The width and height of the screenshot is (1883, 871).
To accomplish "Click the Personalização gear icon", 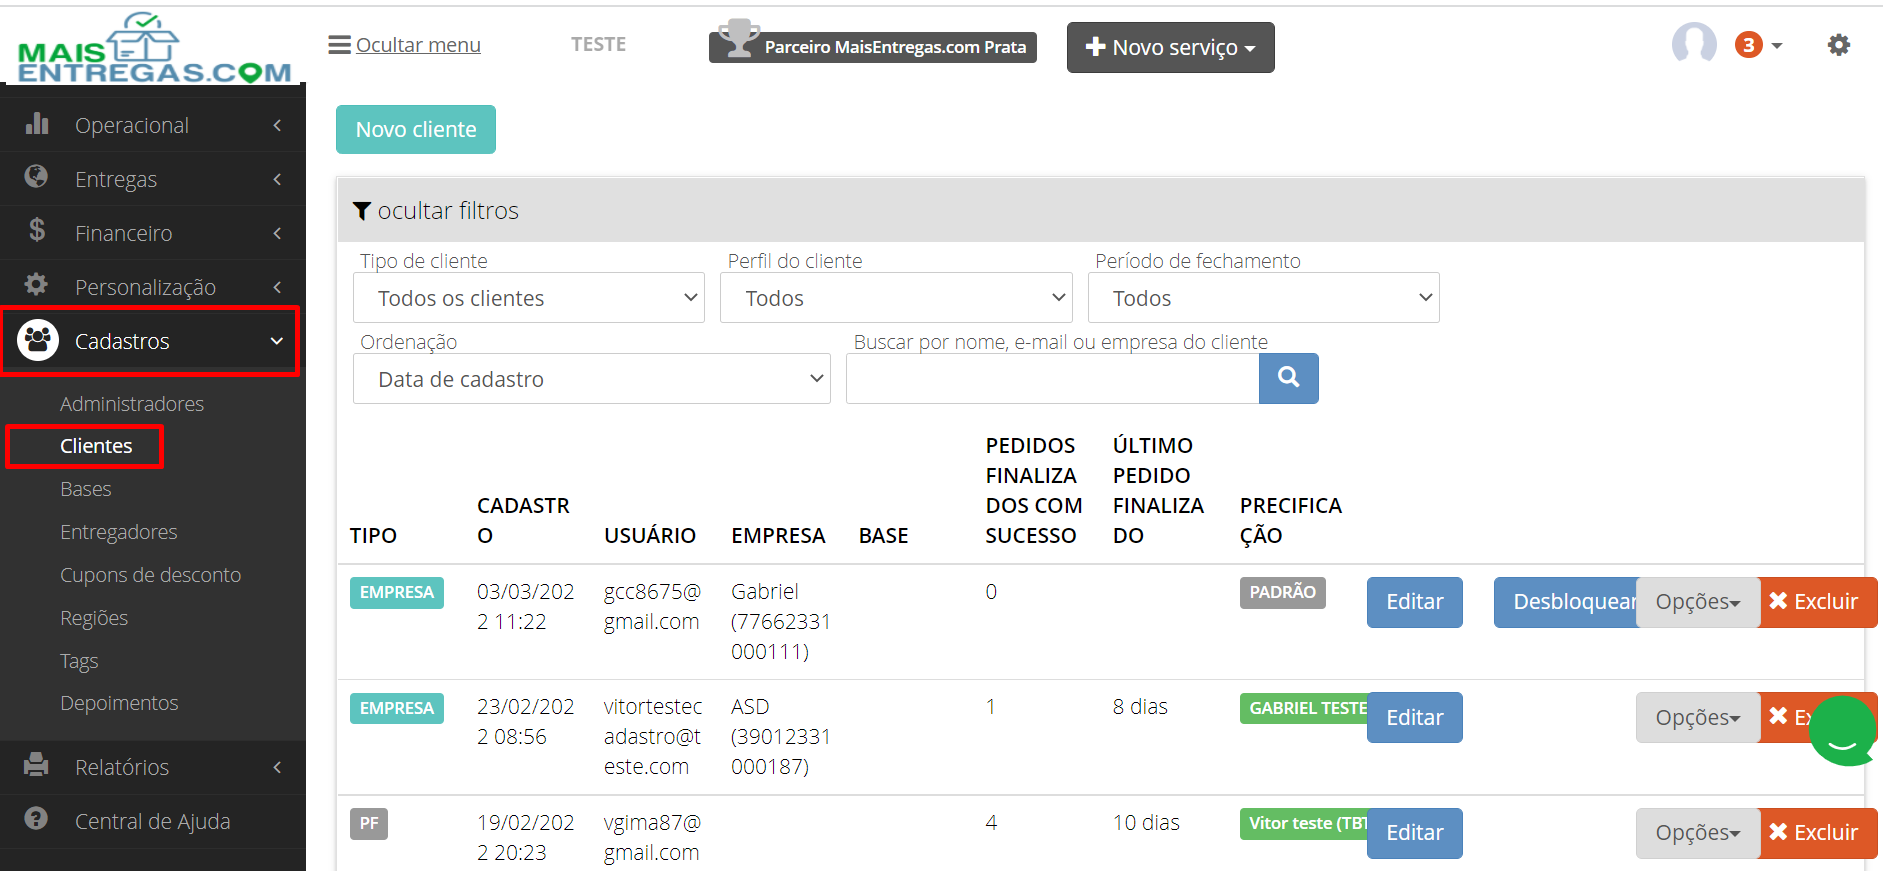I will coord(37,285).
